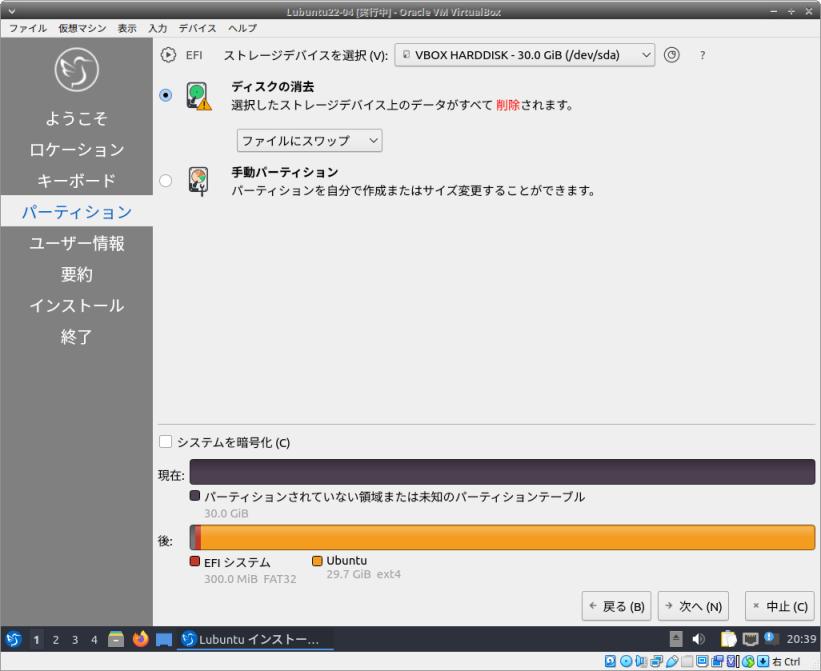Click the ユーザー情報 step in sidebar
The height and width of the screenshot is (671, 821).
pos(76,243)
